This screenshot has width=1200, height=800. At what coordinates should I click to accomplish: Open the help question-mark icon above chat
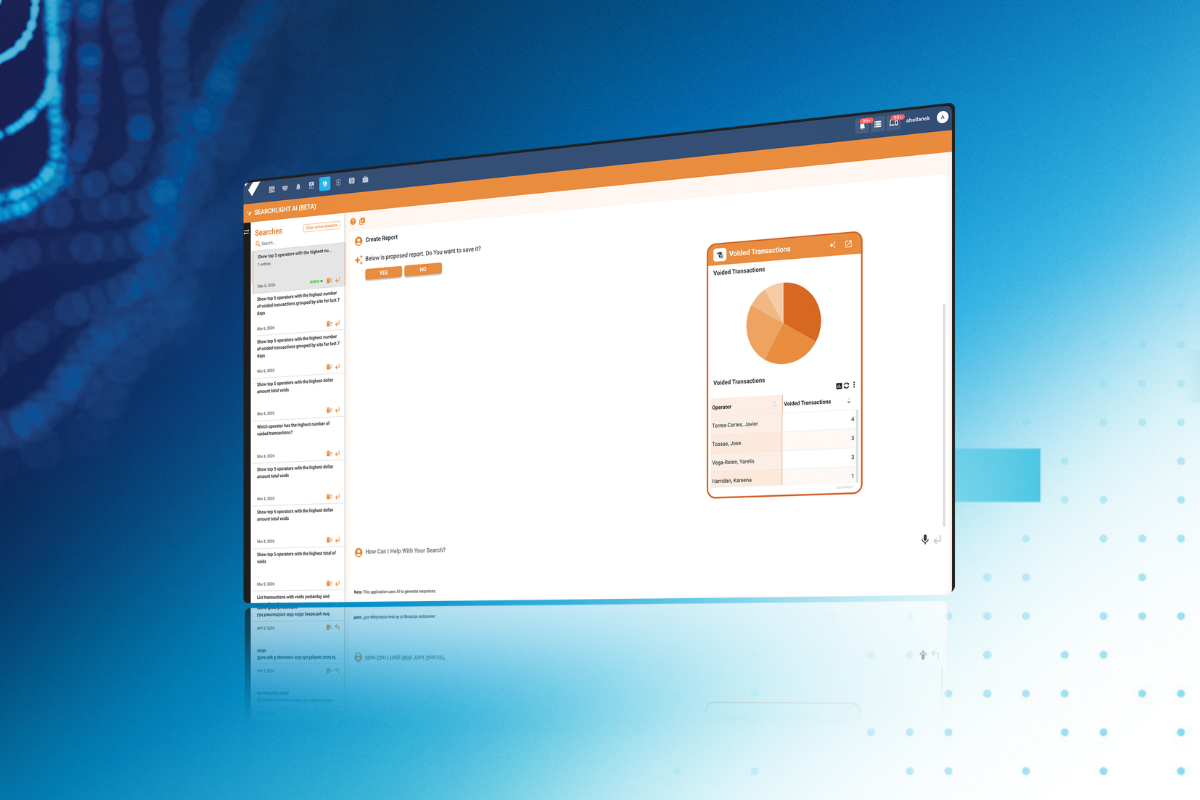coord(353,221)
